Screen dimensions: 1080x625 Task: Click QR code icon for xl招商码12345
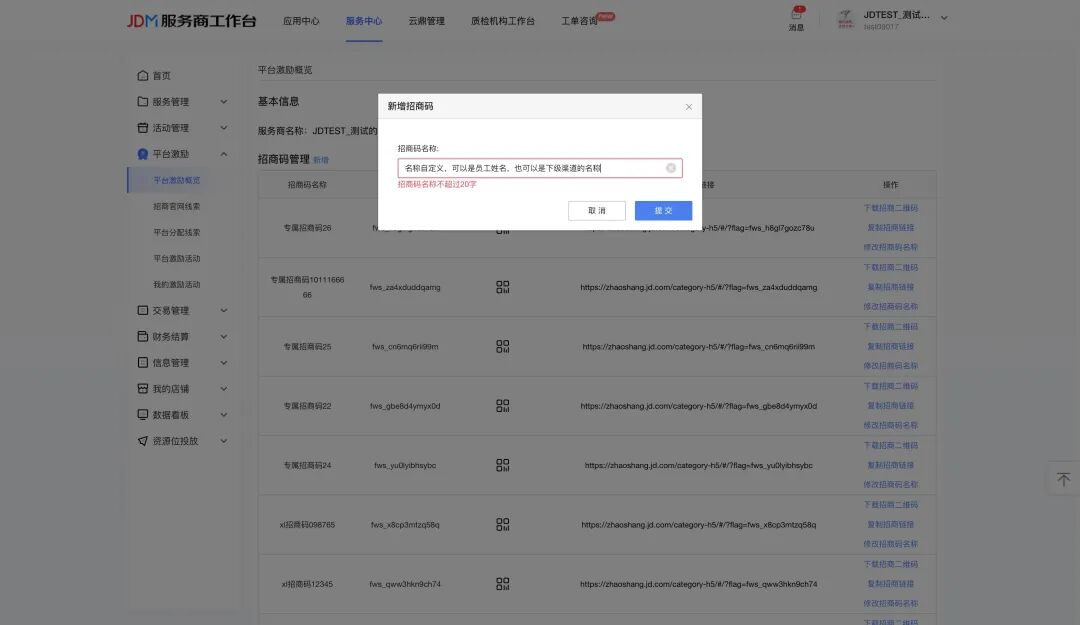coord(503,584)
